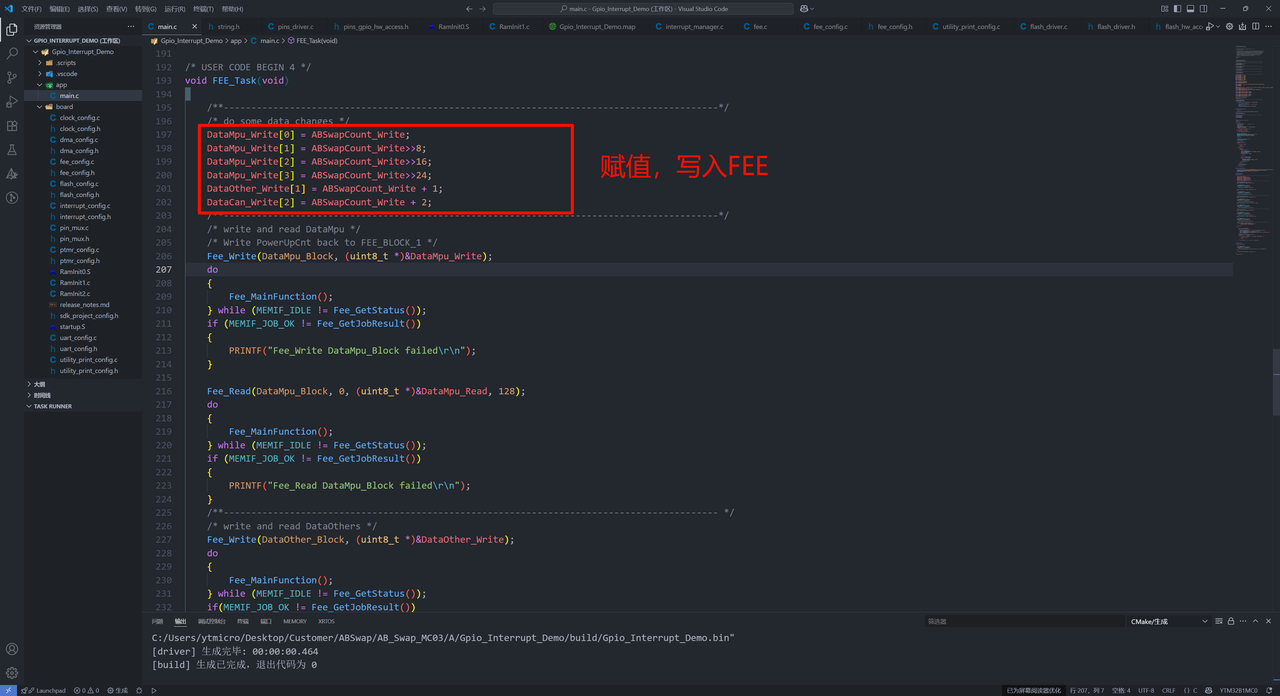The image size is (1280, 696).
Task: Click the UTF-8 encoding status item
Action: pyautogui.click(x=1145, y=690)
